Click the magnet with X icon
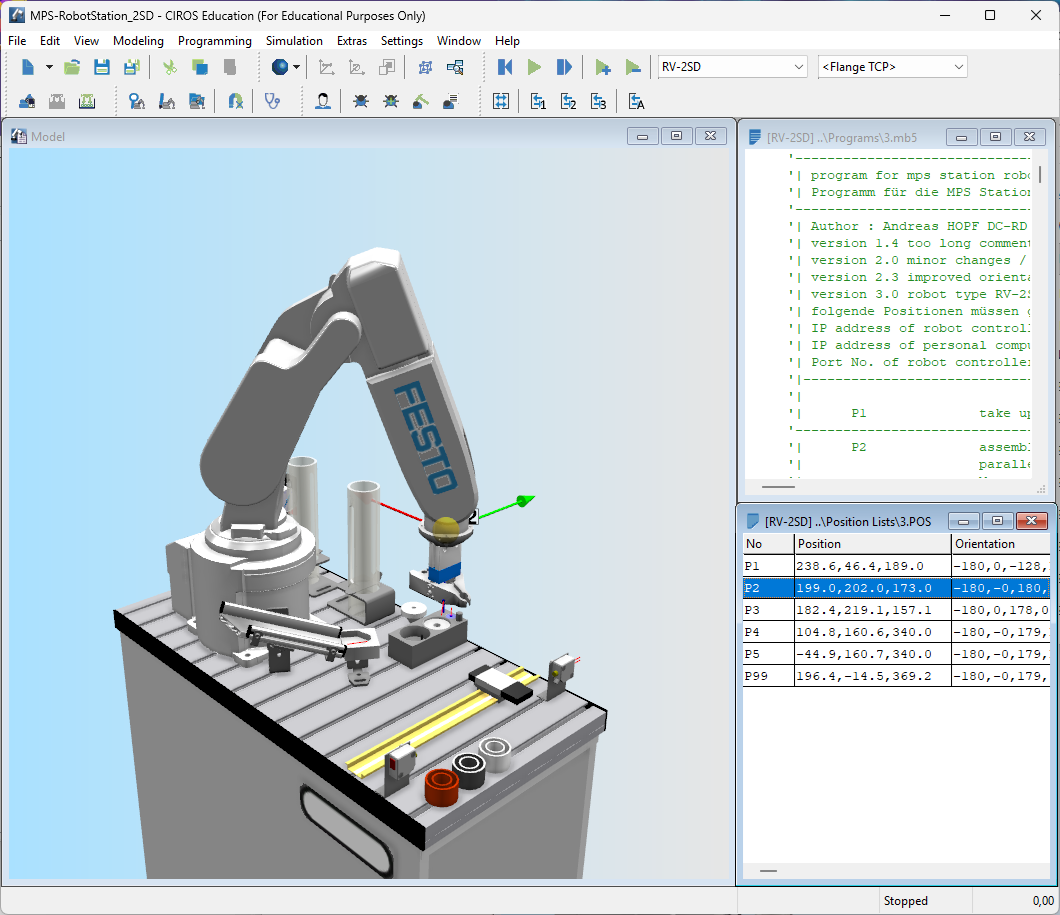Viewport: 1060px width, 915px height. pos(235,101)
